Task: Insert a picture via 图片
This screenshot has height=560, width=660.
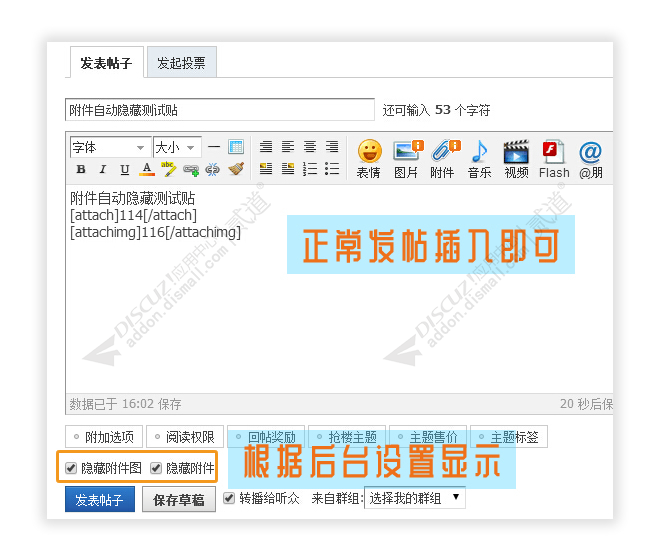Action: (x=407, y=159)
